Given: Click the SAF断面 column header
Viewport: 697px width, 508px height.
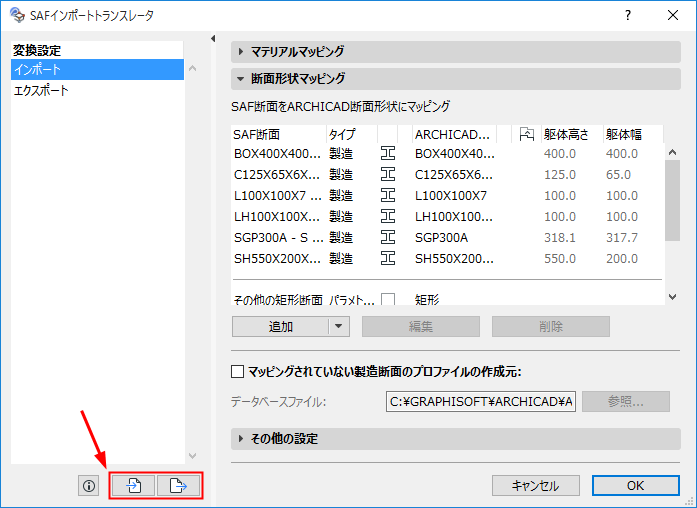Looking at the screenshot, I should [279, 134].
